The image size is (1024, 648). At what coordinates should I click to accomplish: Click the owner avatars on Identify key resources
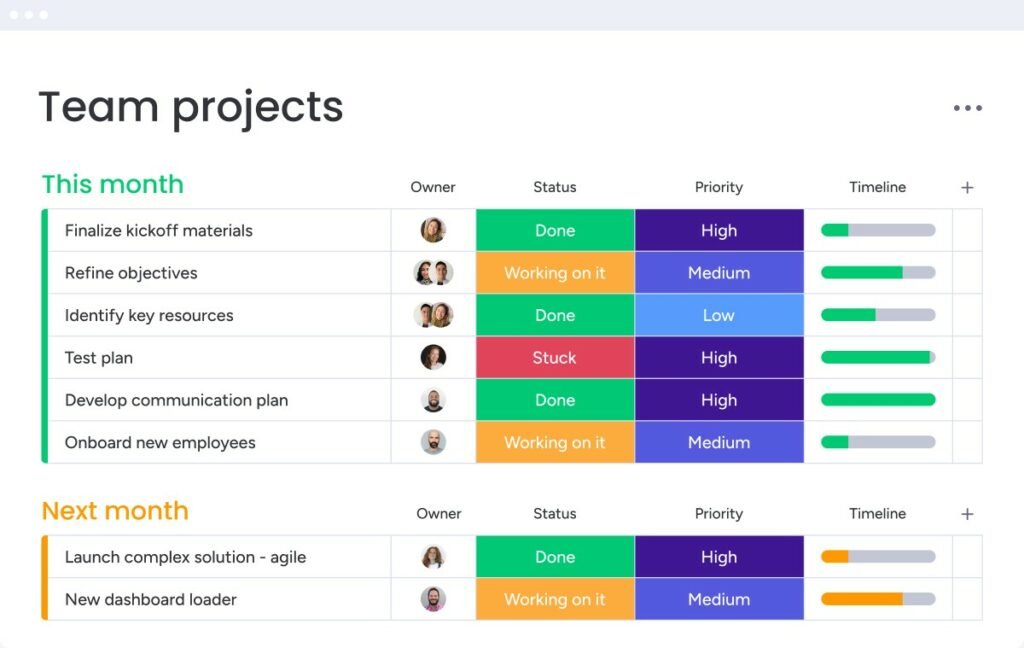pos(433,314)
